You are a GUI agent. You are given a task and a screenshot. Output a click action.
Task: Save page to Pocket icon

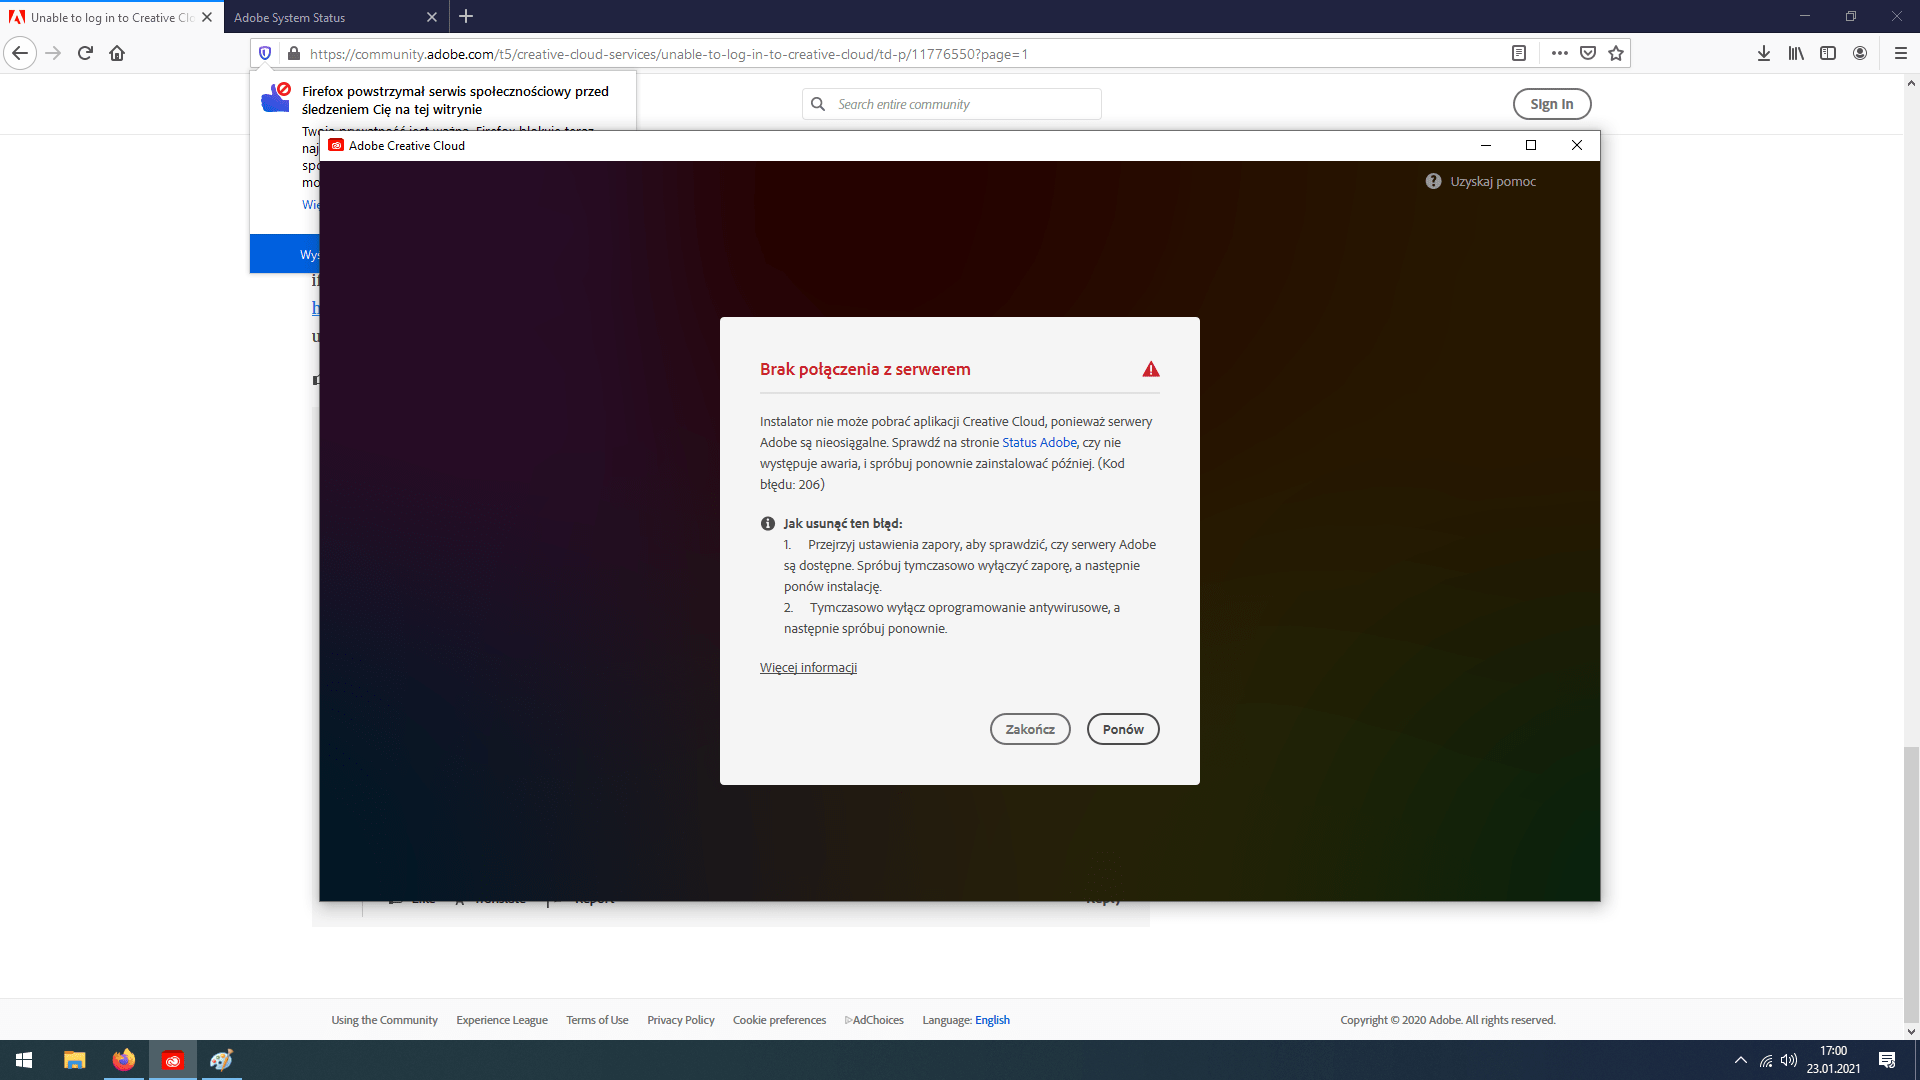[x=1588, y=54]
